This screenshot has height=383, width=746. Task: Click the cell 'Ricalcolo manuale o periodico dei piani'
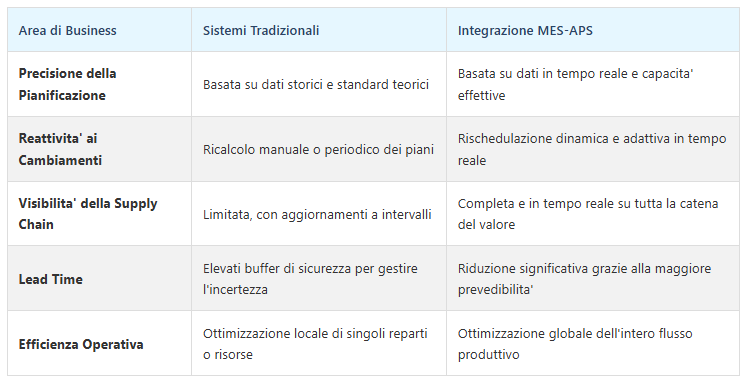[x=319, y=149]
